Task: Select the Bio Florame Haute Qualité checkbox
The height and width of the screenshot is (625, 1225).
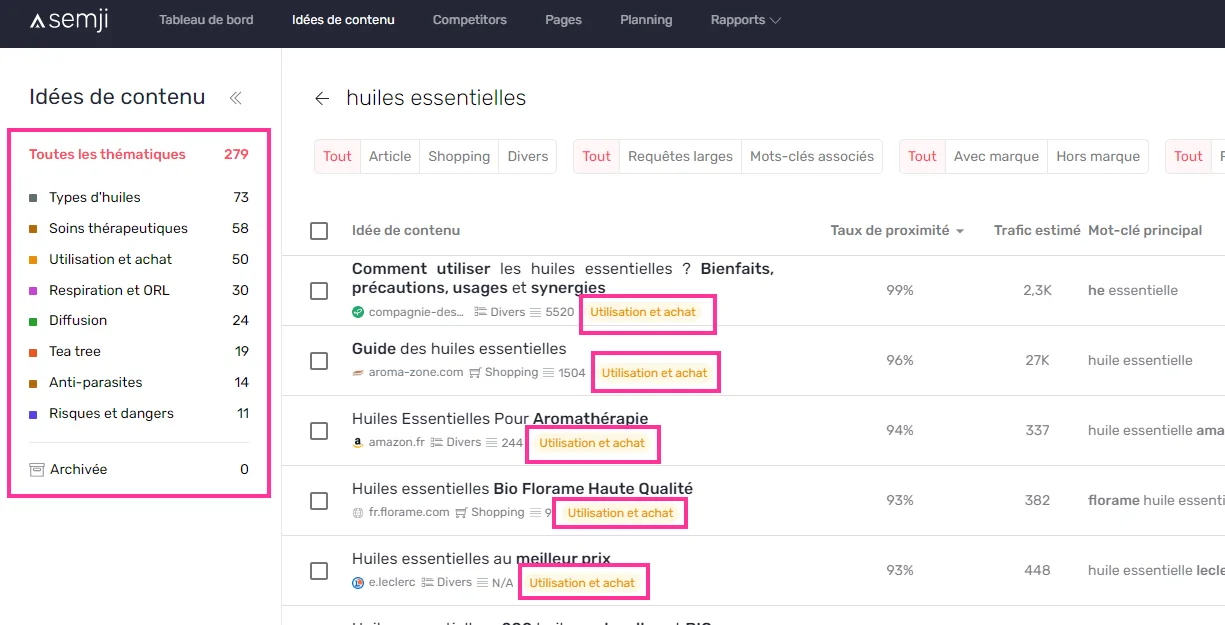Action: point(319,501)
